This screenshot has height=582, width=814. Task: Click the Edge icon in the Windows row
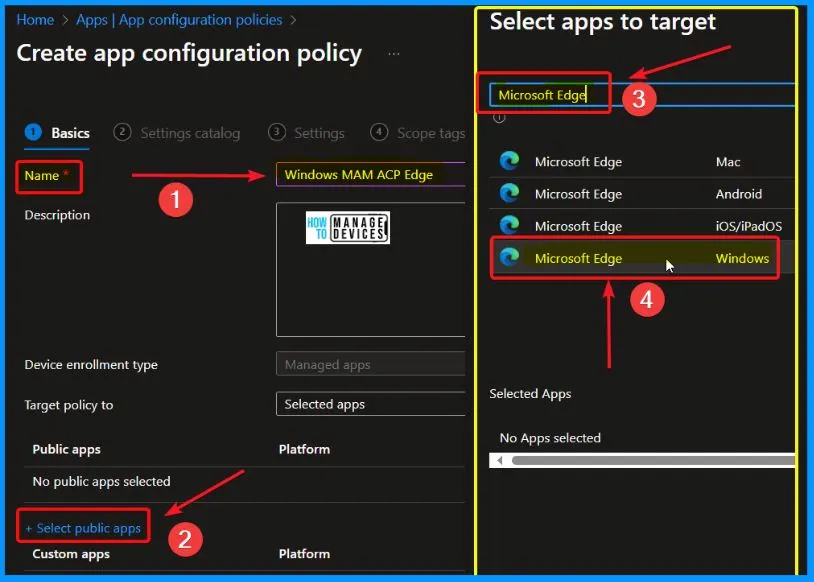509,257
